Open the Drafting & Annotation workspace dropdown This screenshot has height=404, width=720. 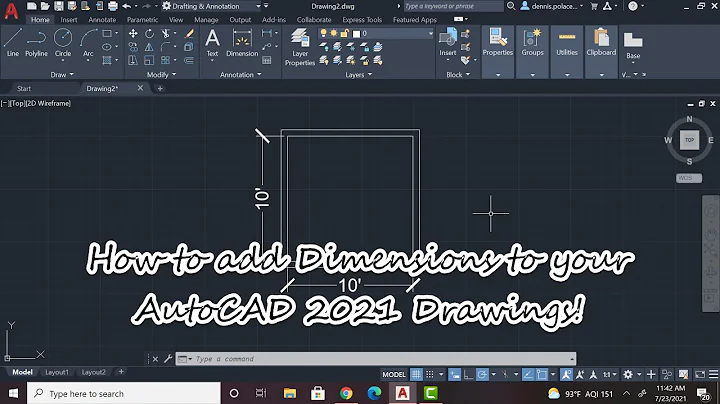point(212,6)
